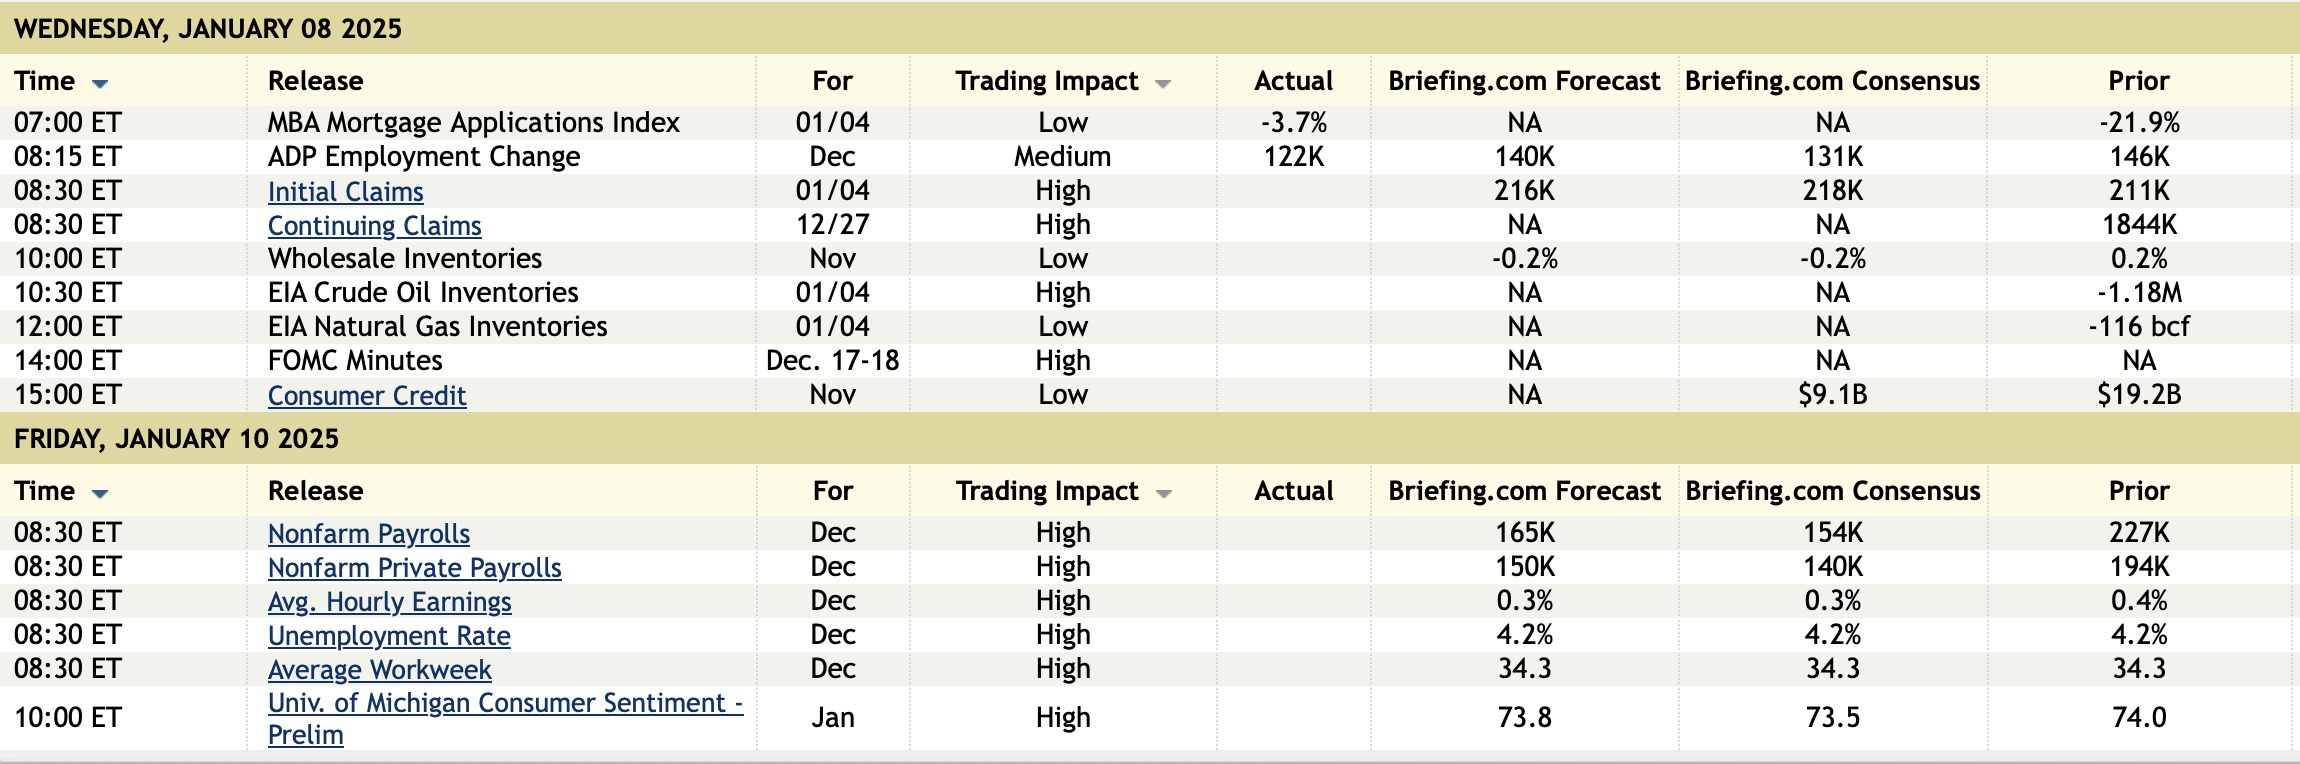The image size is (2300, 764).
Task: Open the Consumer Credit link
Action: [x=367, y=395]
